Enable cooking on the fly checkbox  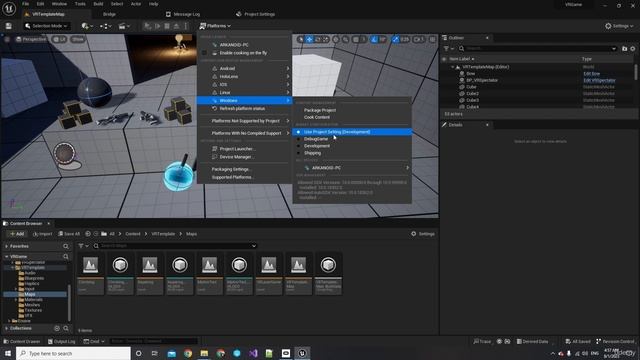pyautogui.click(x=204, y=53)
